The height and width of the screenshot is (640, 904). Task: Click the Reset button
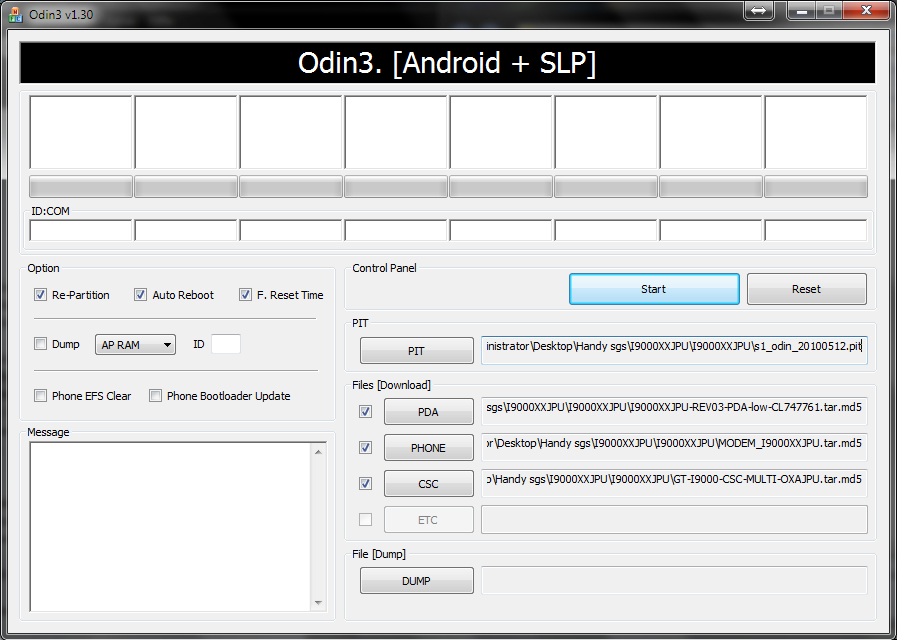coord(807,289)
